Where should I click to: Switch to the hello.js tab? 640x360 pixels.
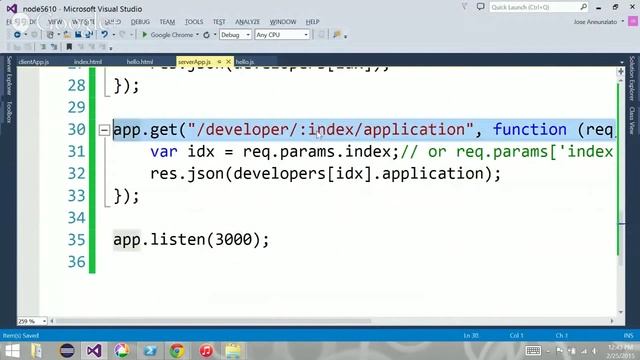point(245,62)
